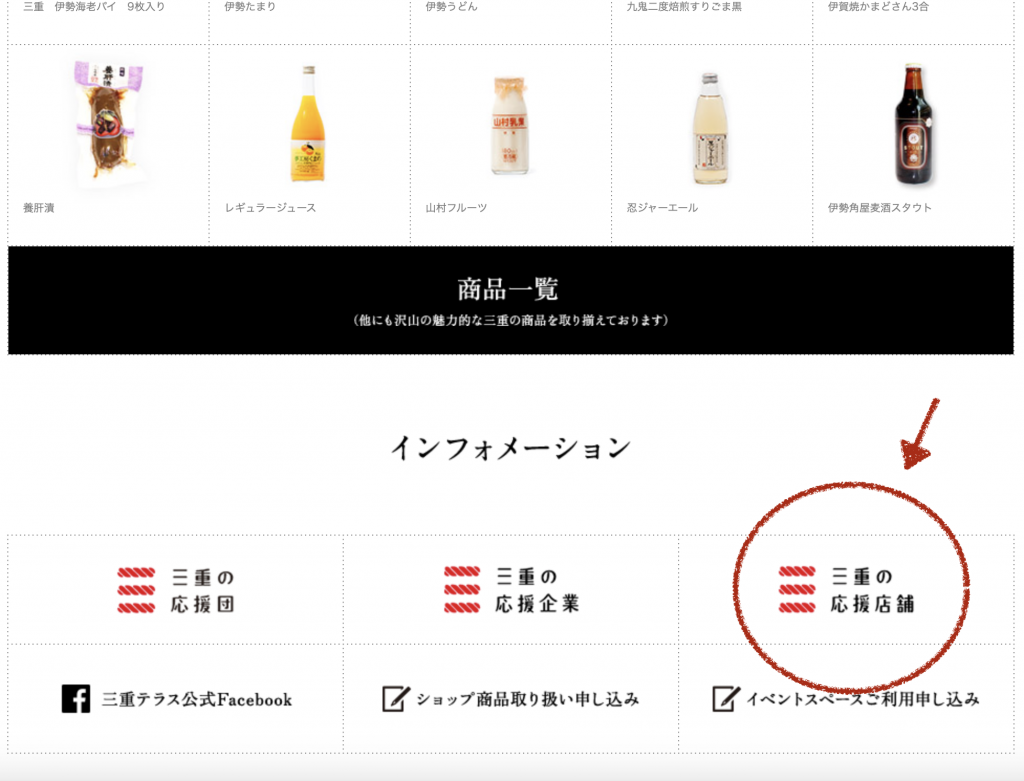Image resolution: width=1024 pixels, height=781 pixels.
Task: Open イベントスペースご利用申し込み text link
Action: pos(863,699)
